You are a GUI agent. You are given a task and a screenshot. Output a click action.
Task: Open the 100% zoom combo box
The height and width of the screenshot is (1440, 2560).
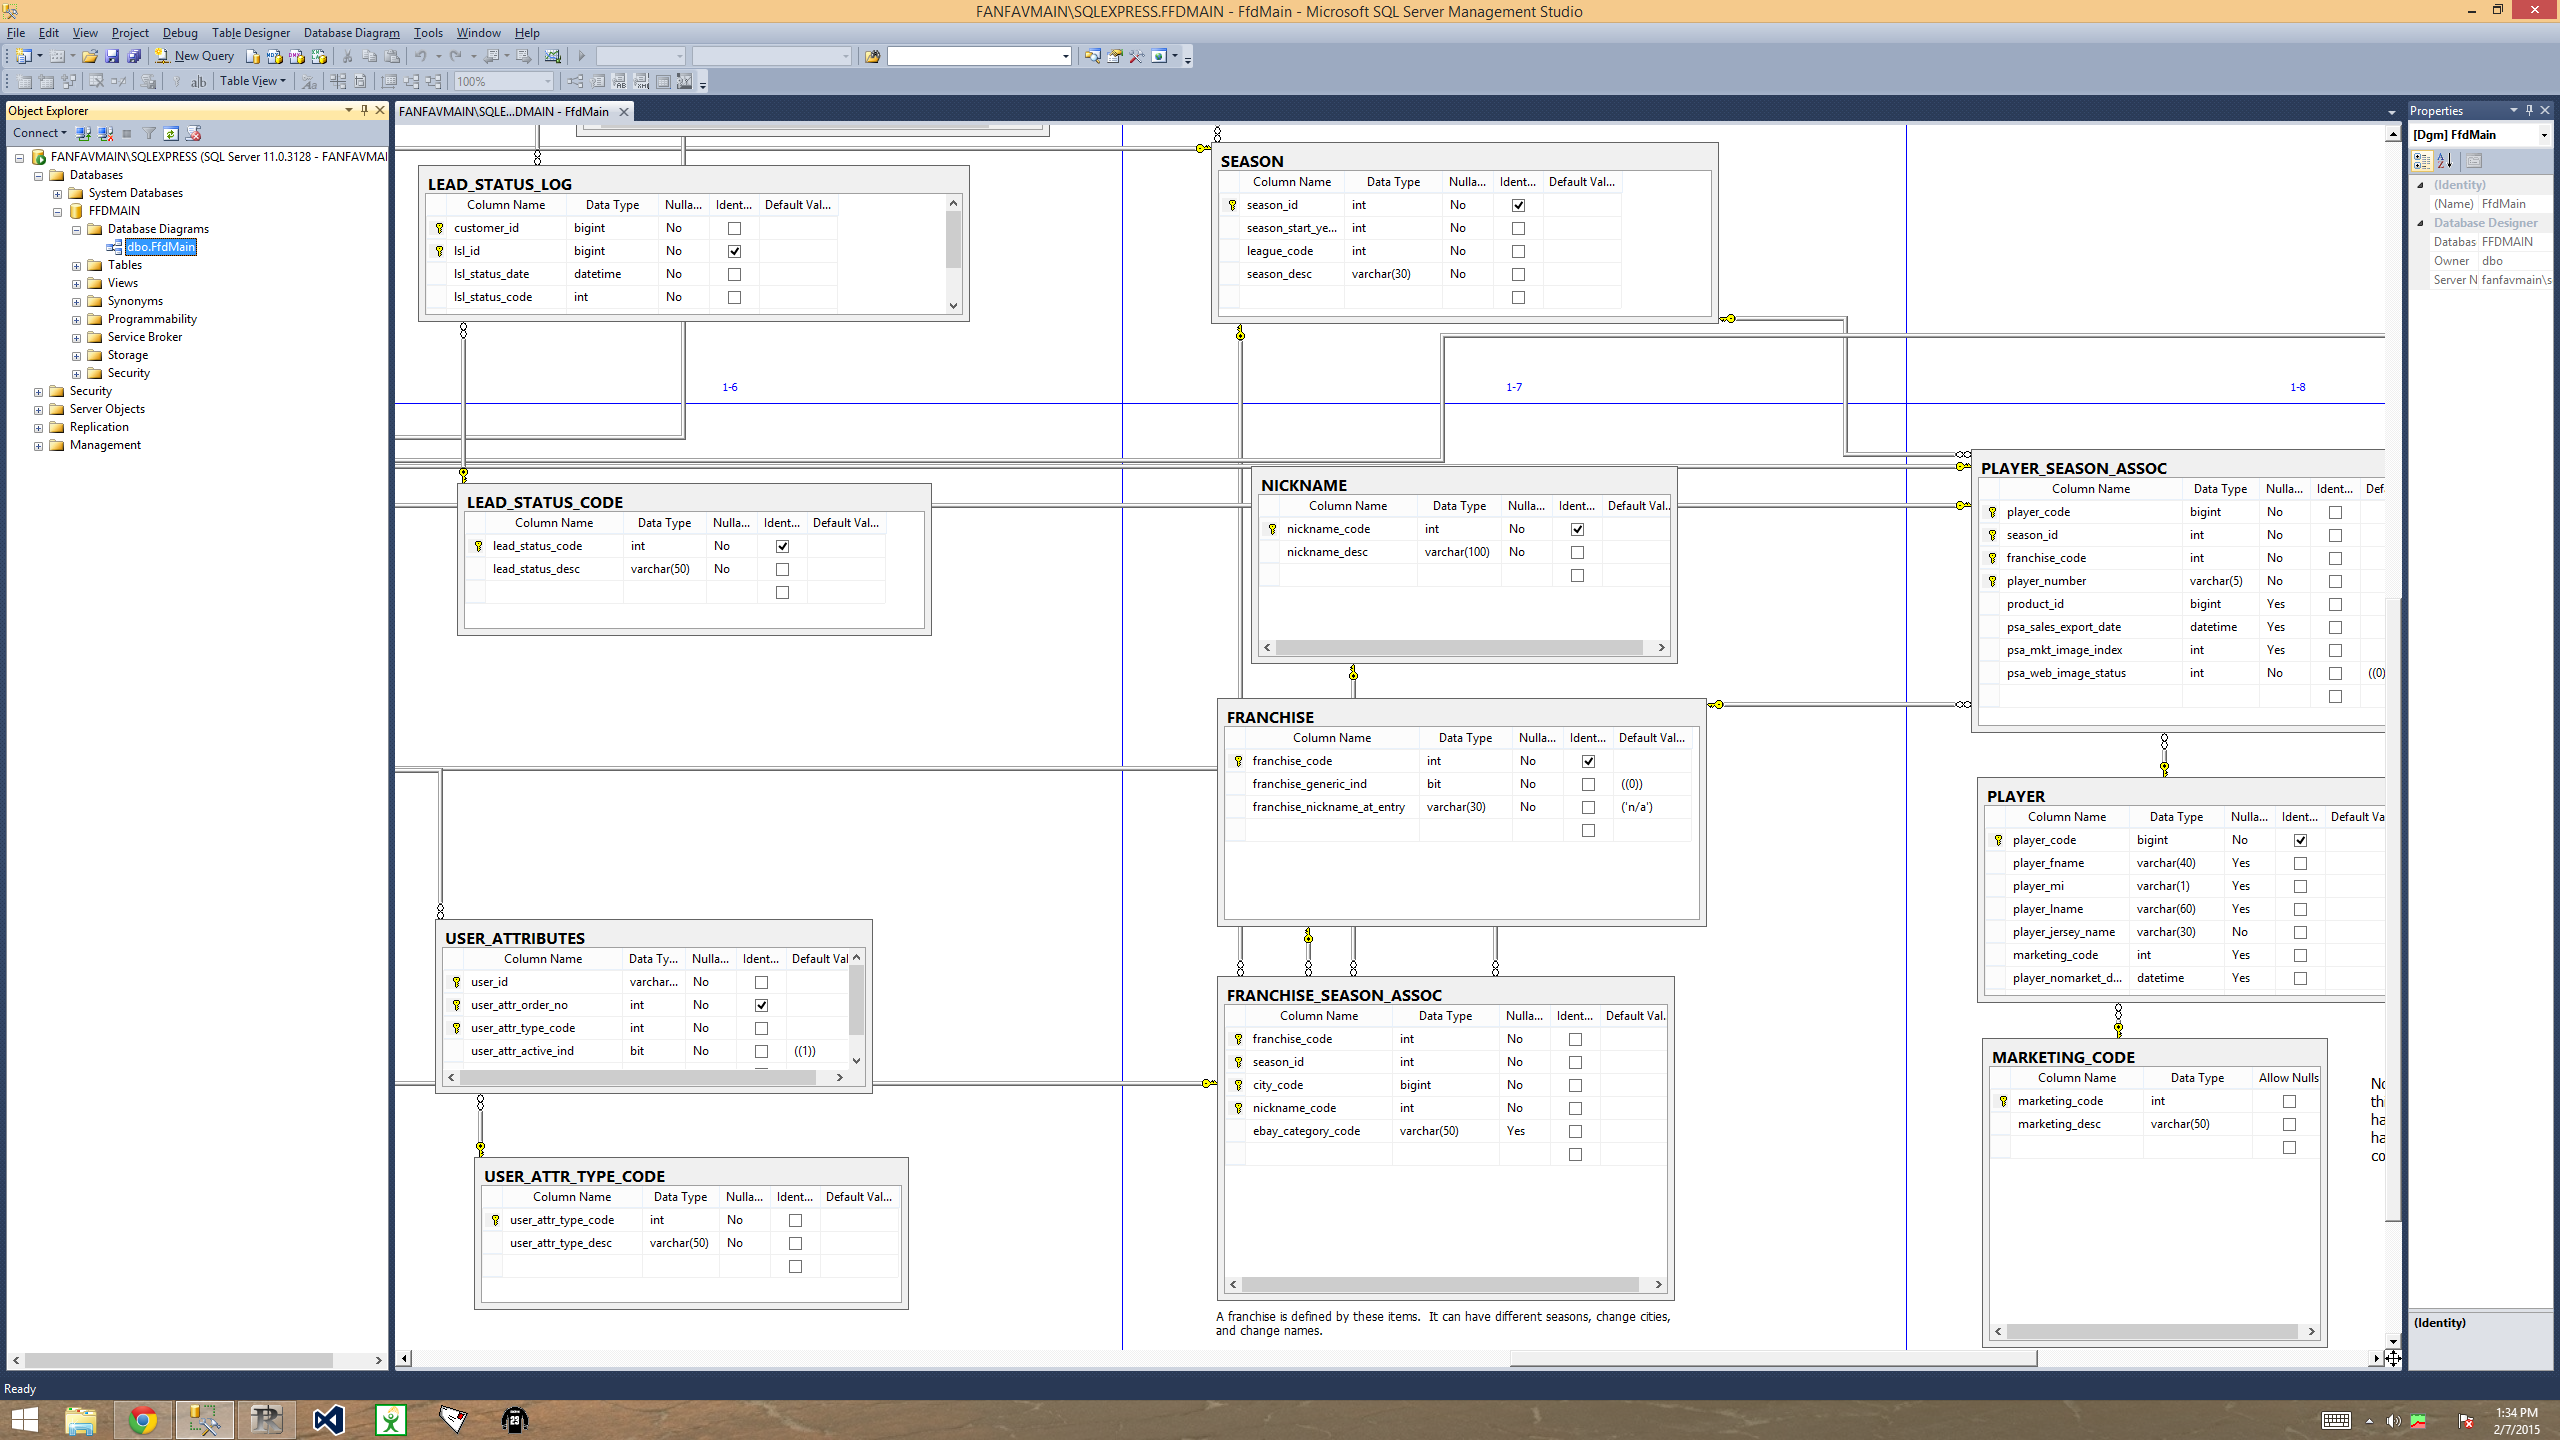point(504,82)
